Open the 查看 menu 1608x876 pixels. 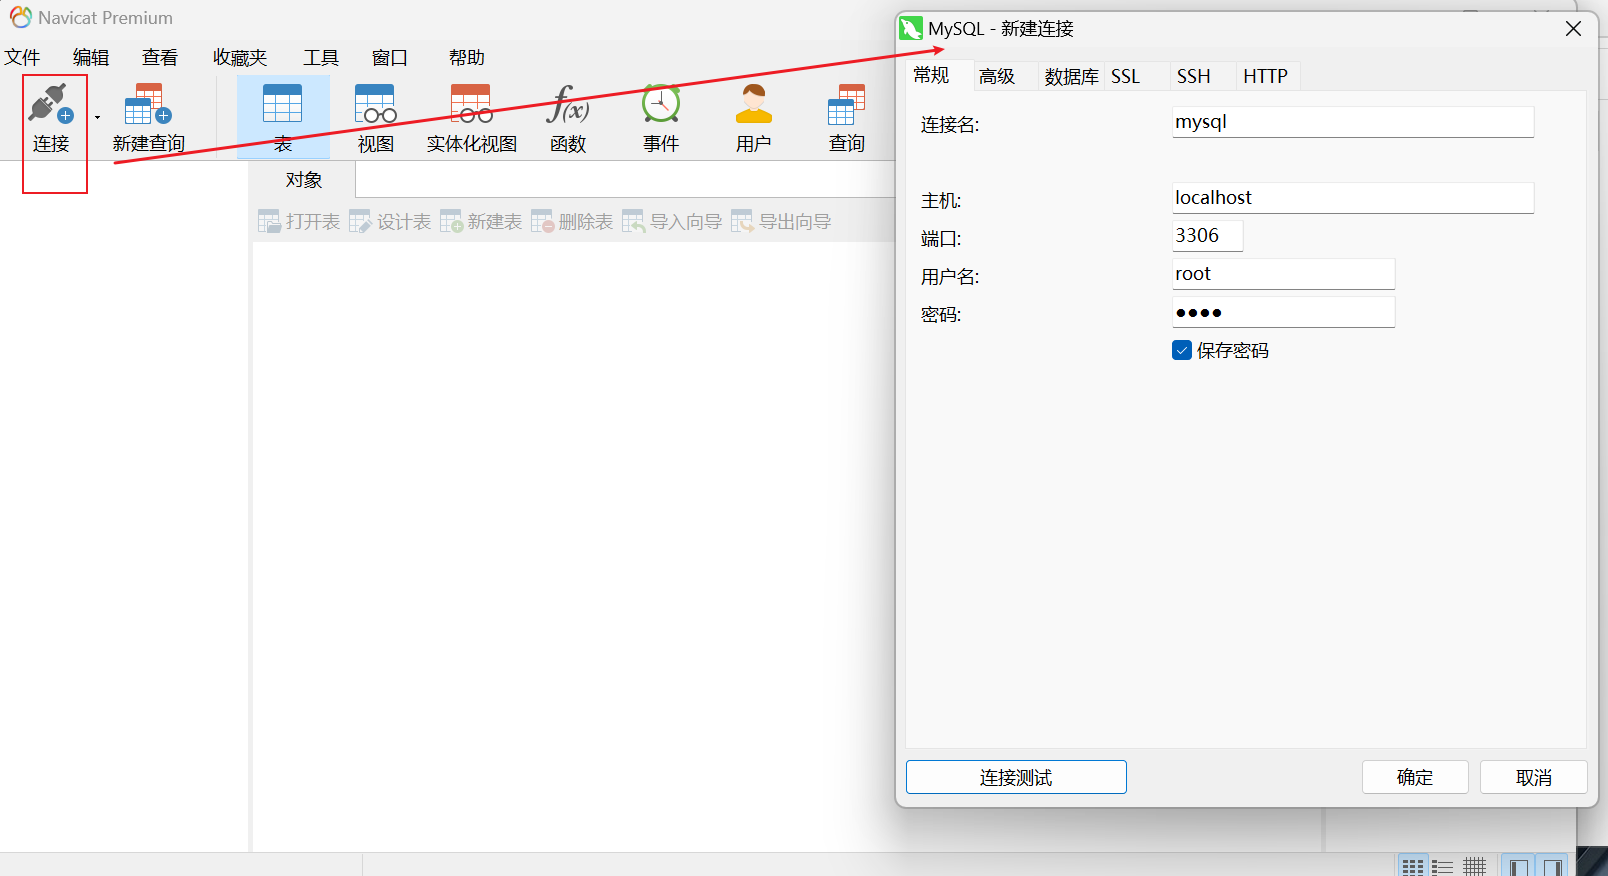(x=160, y=57)
